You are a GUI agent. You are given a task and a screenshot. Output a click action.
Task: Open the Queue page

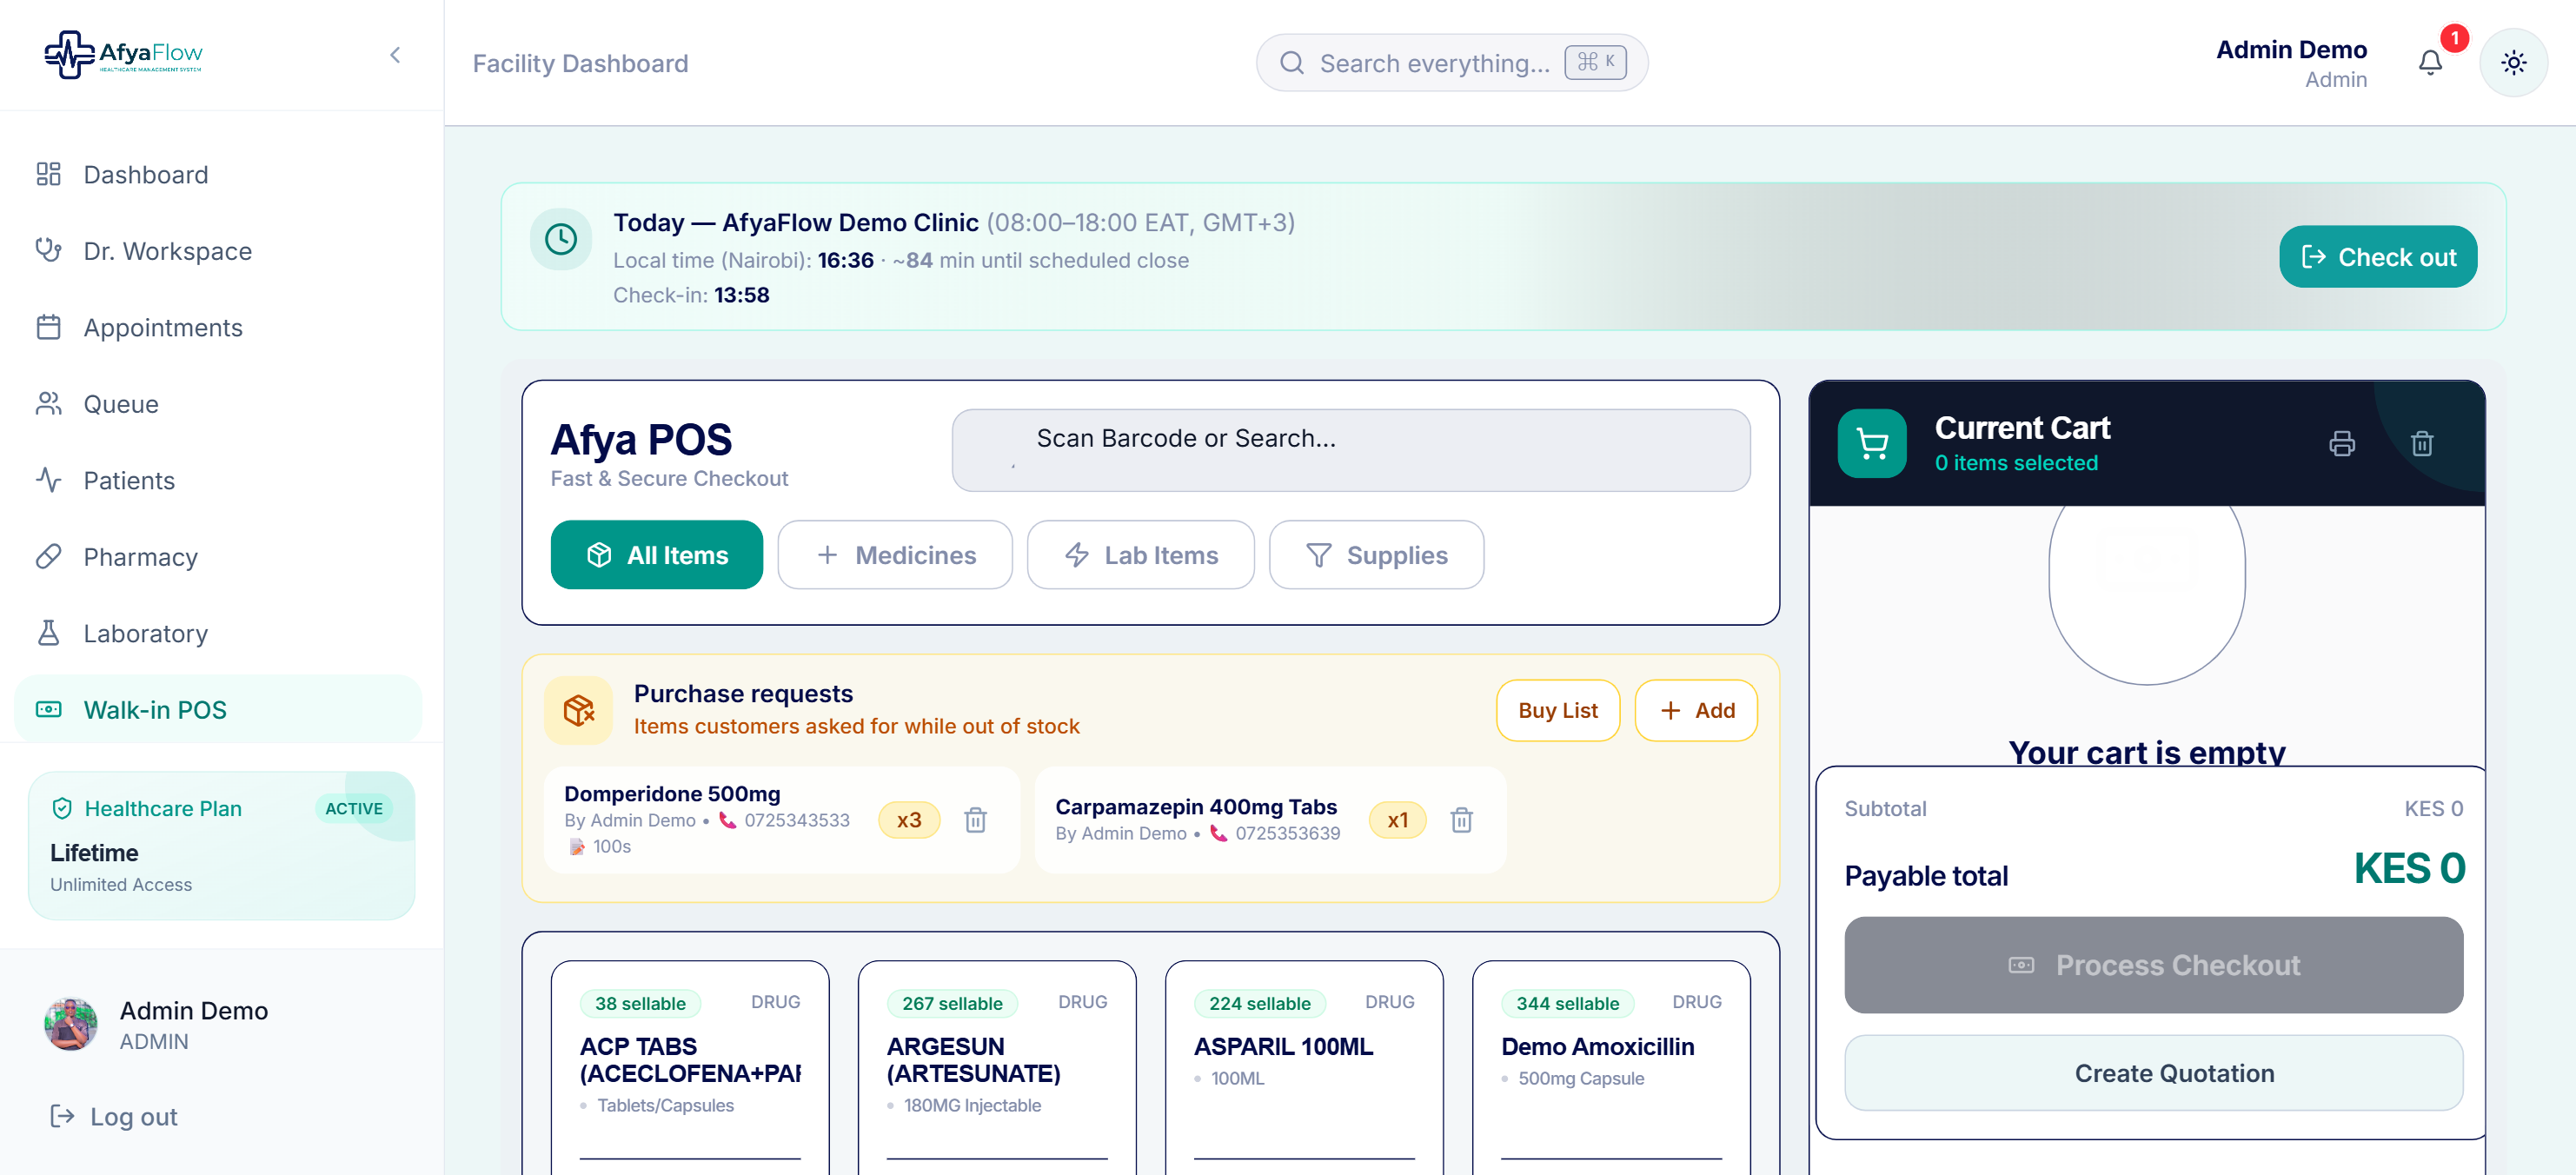pyautogui.click(x=218, y=404)
